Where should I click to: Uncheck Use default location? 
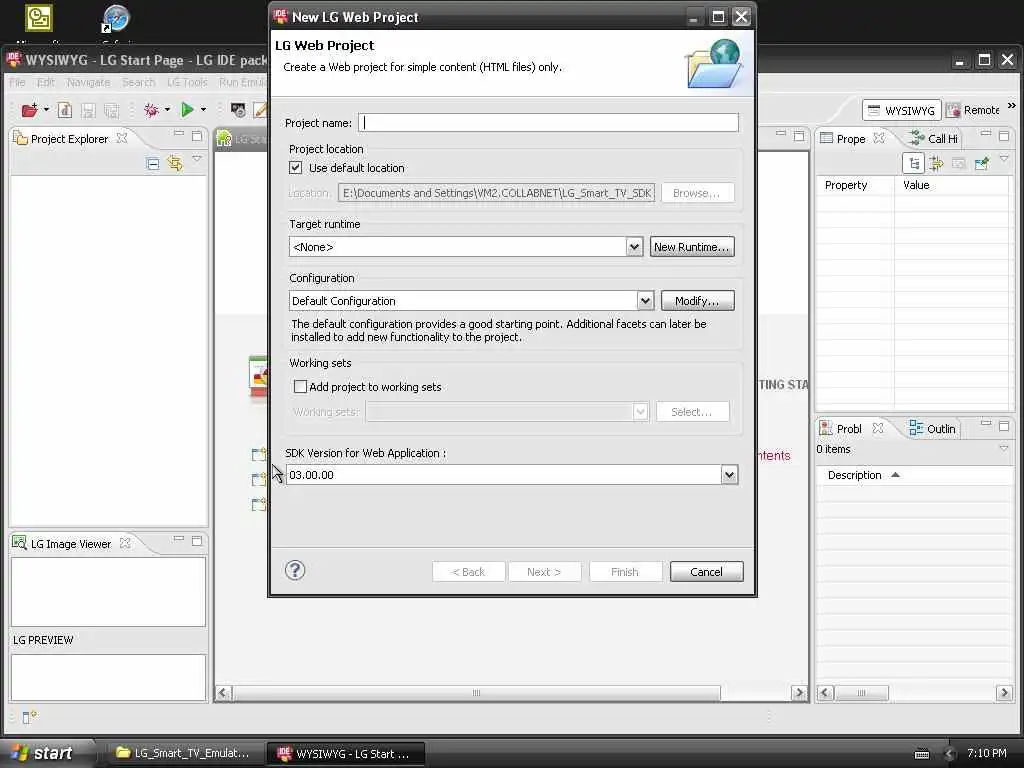point(296,168)
